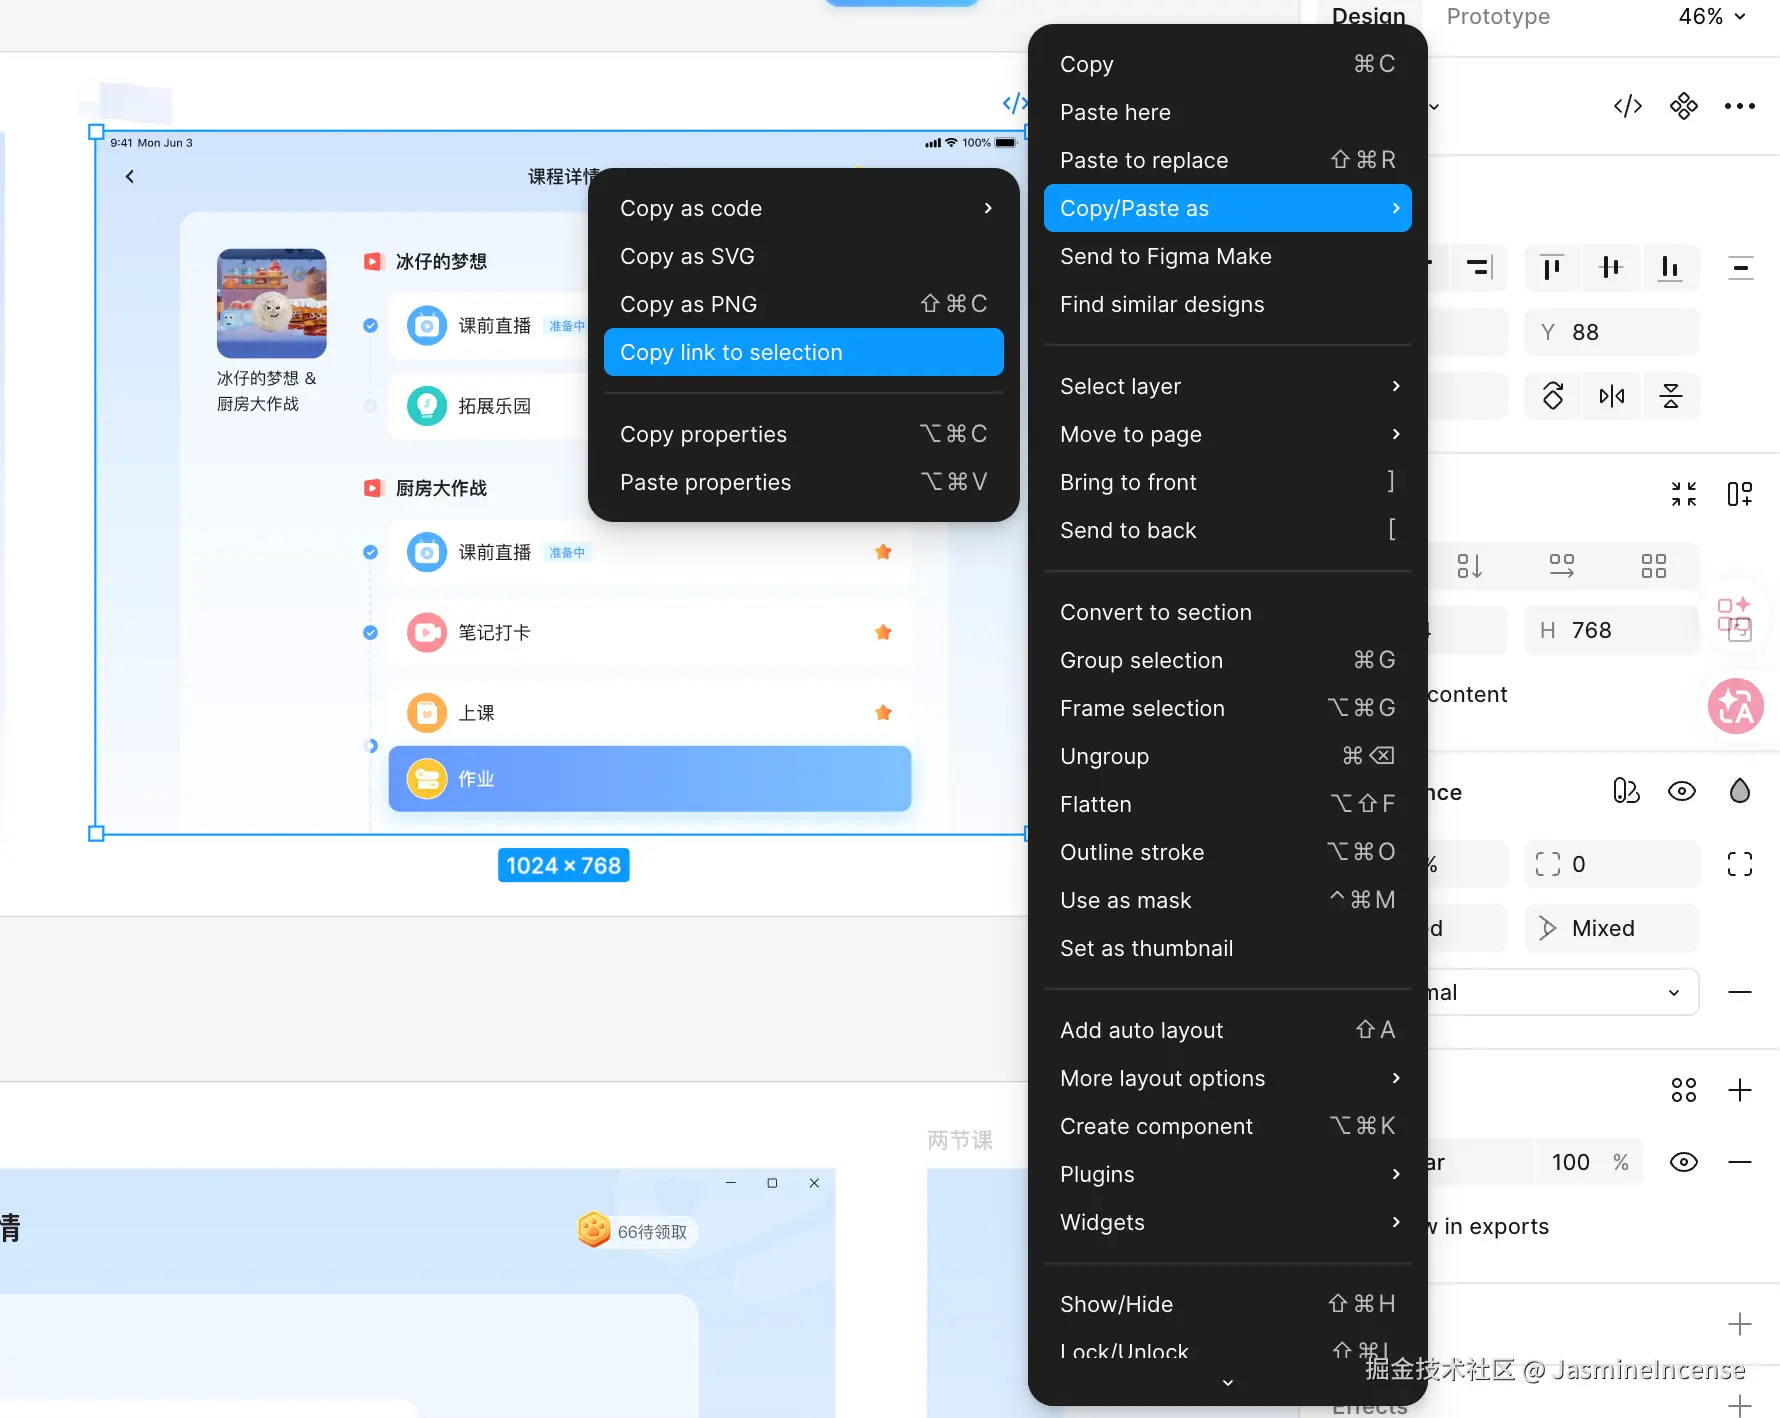Click the align bottom icon
This screenshot has height=1418, width=1780.
(x=1669, y=267)
